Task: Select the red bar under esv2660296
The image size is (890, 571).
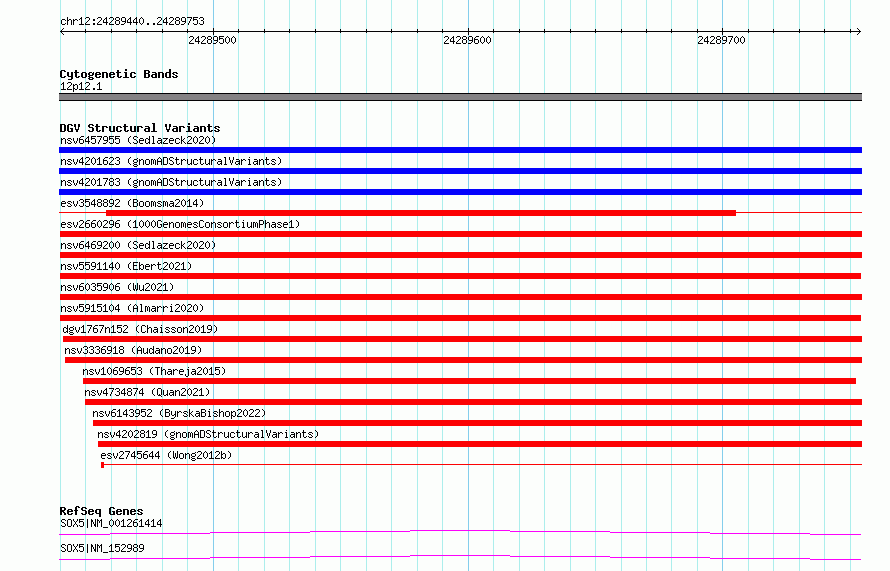Action: pyautogui.click(x=460, y=234)
